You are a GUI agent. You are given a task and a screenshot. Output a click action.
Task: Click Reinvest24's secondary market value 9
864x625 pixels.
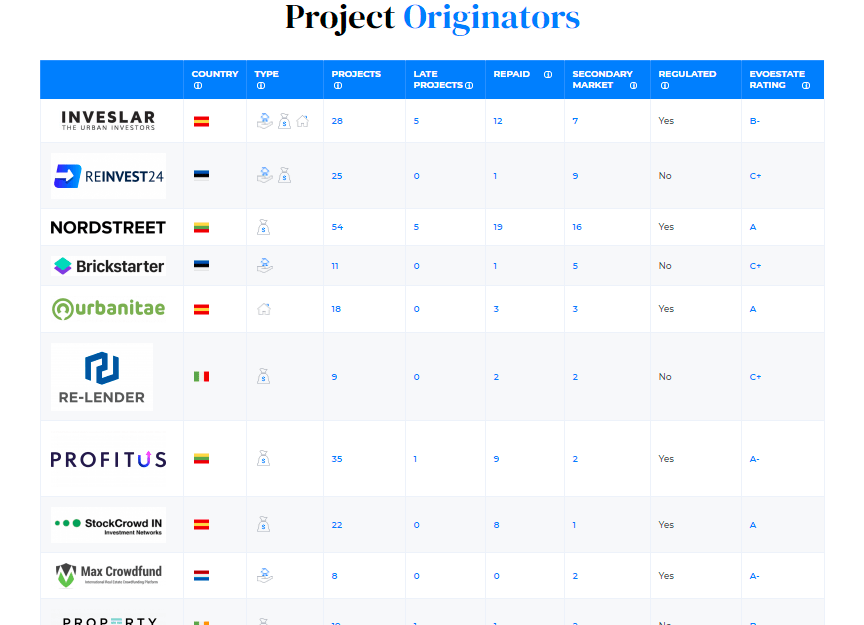click(575, 176)
